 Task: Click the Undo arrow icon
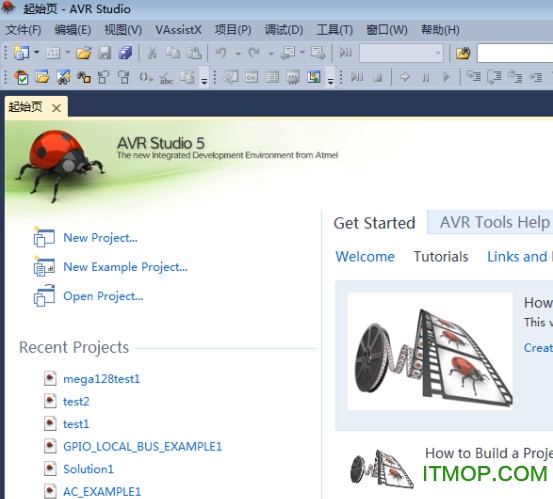[221, 53]
